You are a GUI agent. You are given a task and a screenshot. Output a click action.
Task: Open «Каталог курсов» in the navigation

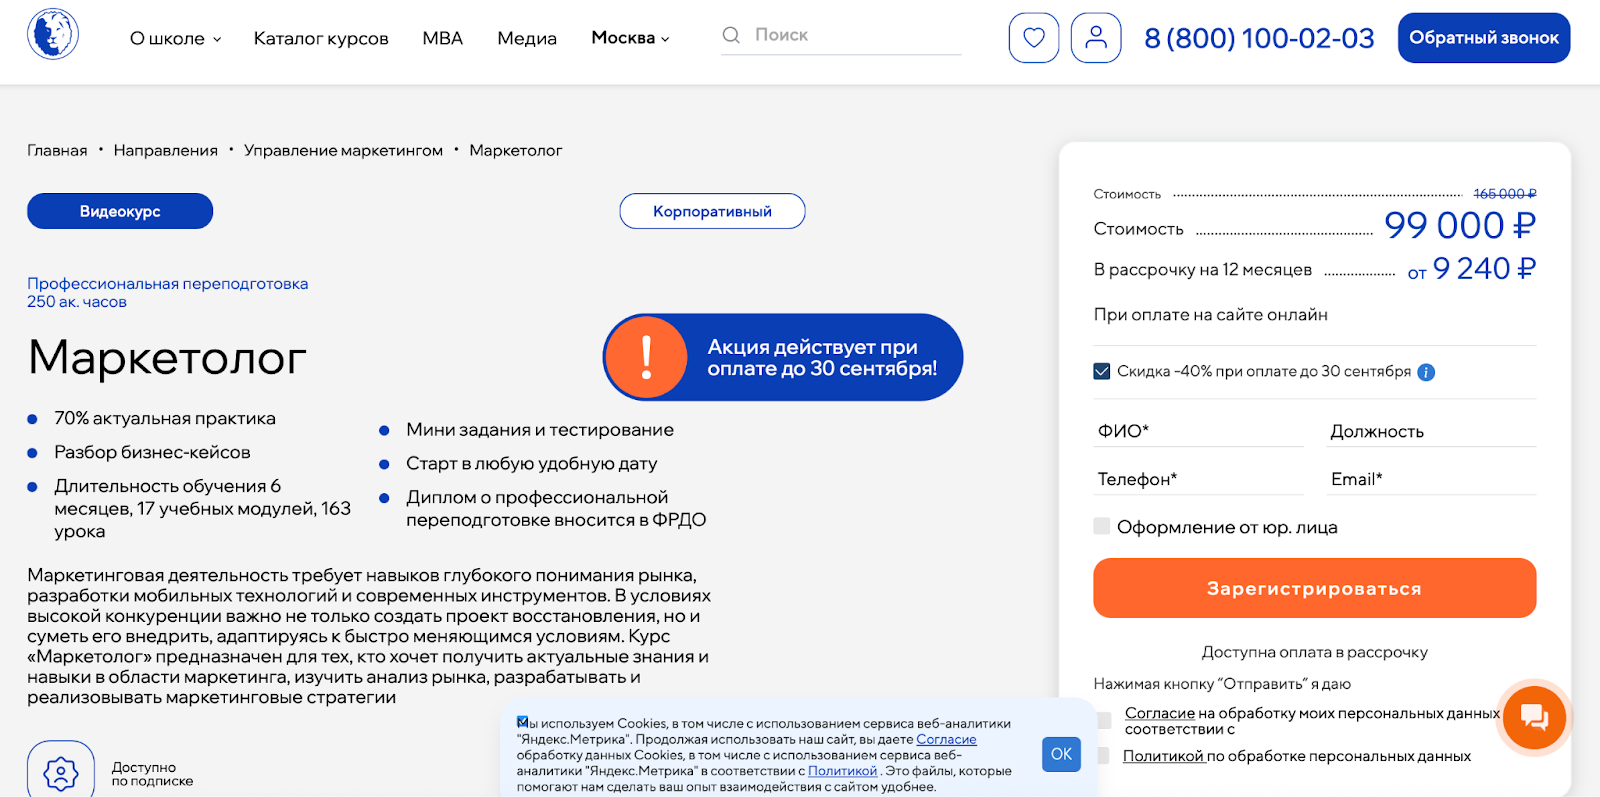321,38
